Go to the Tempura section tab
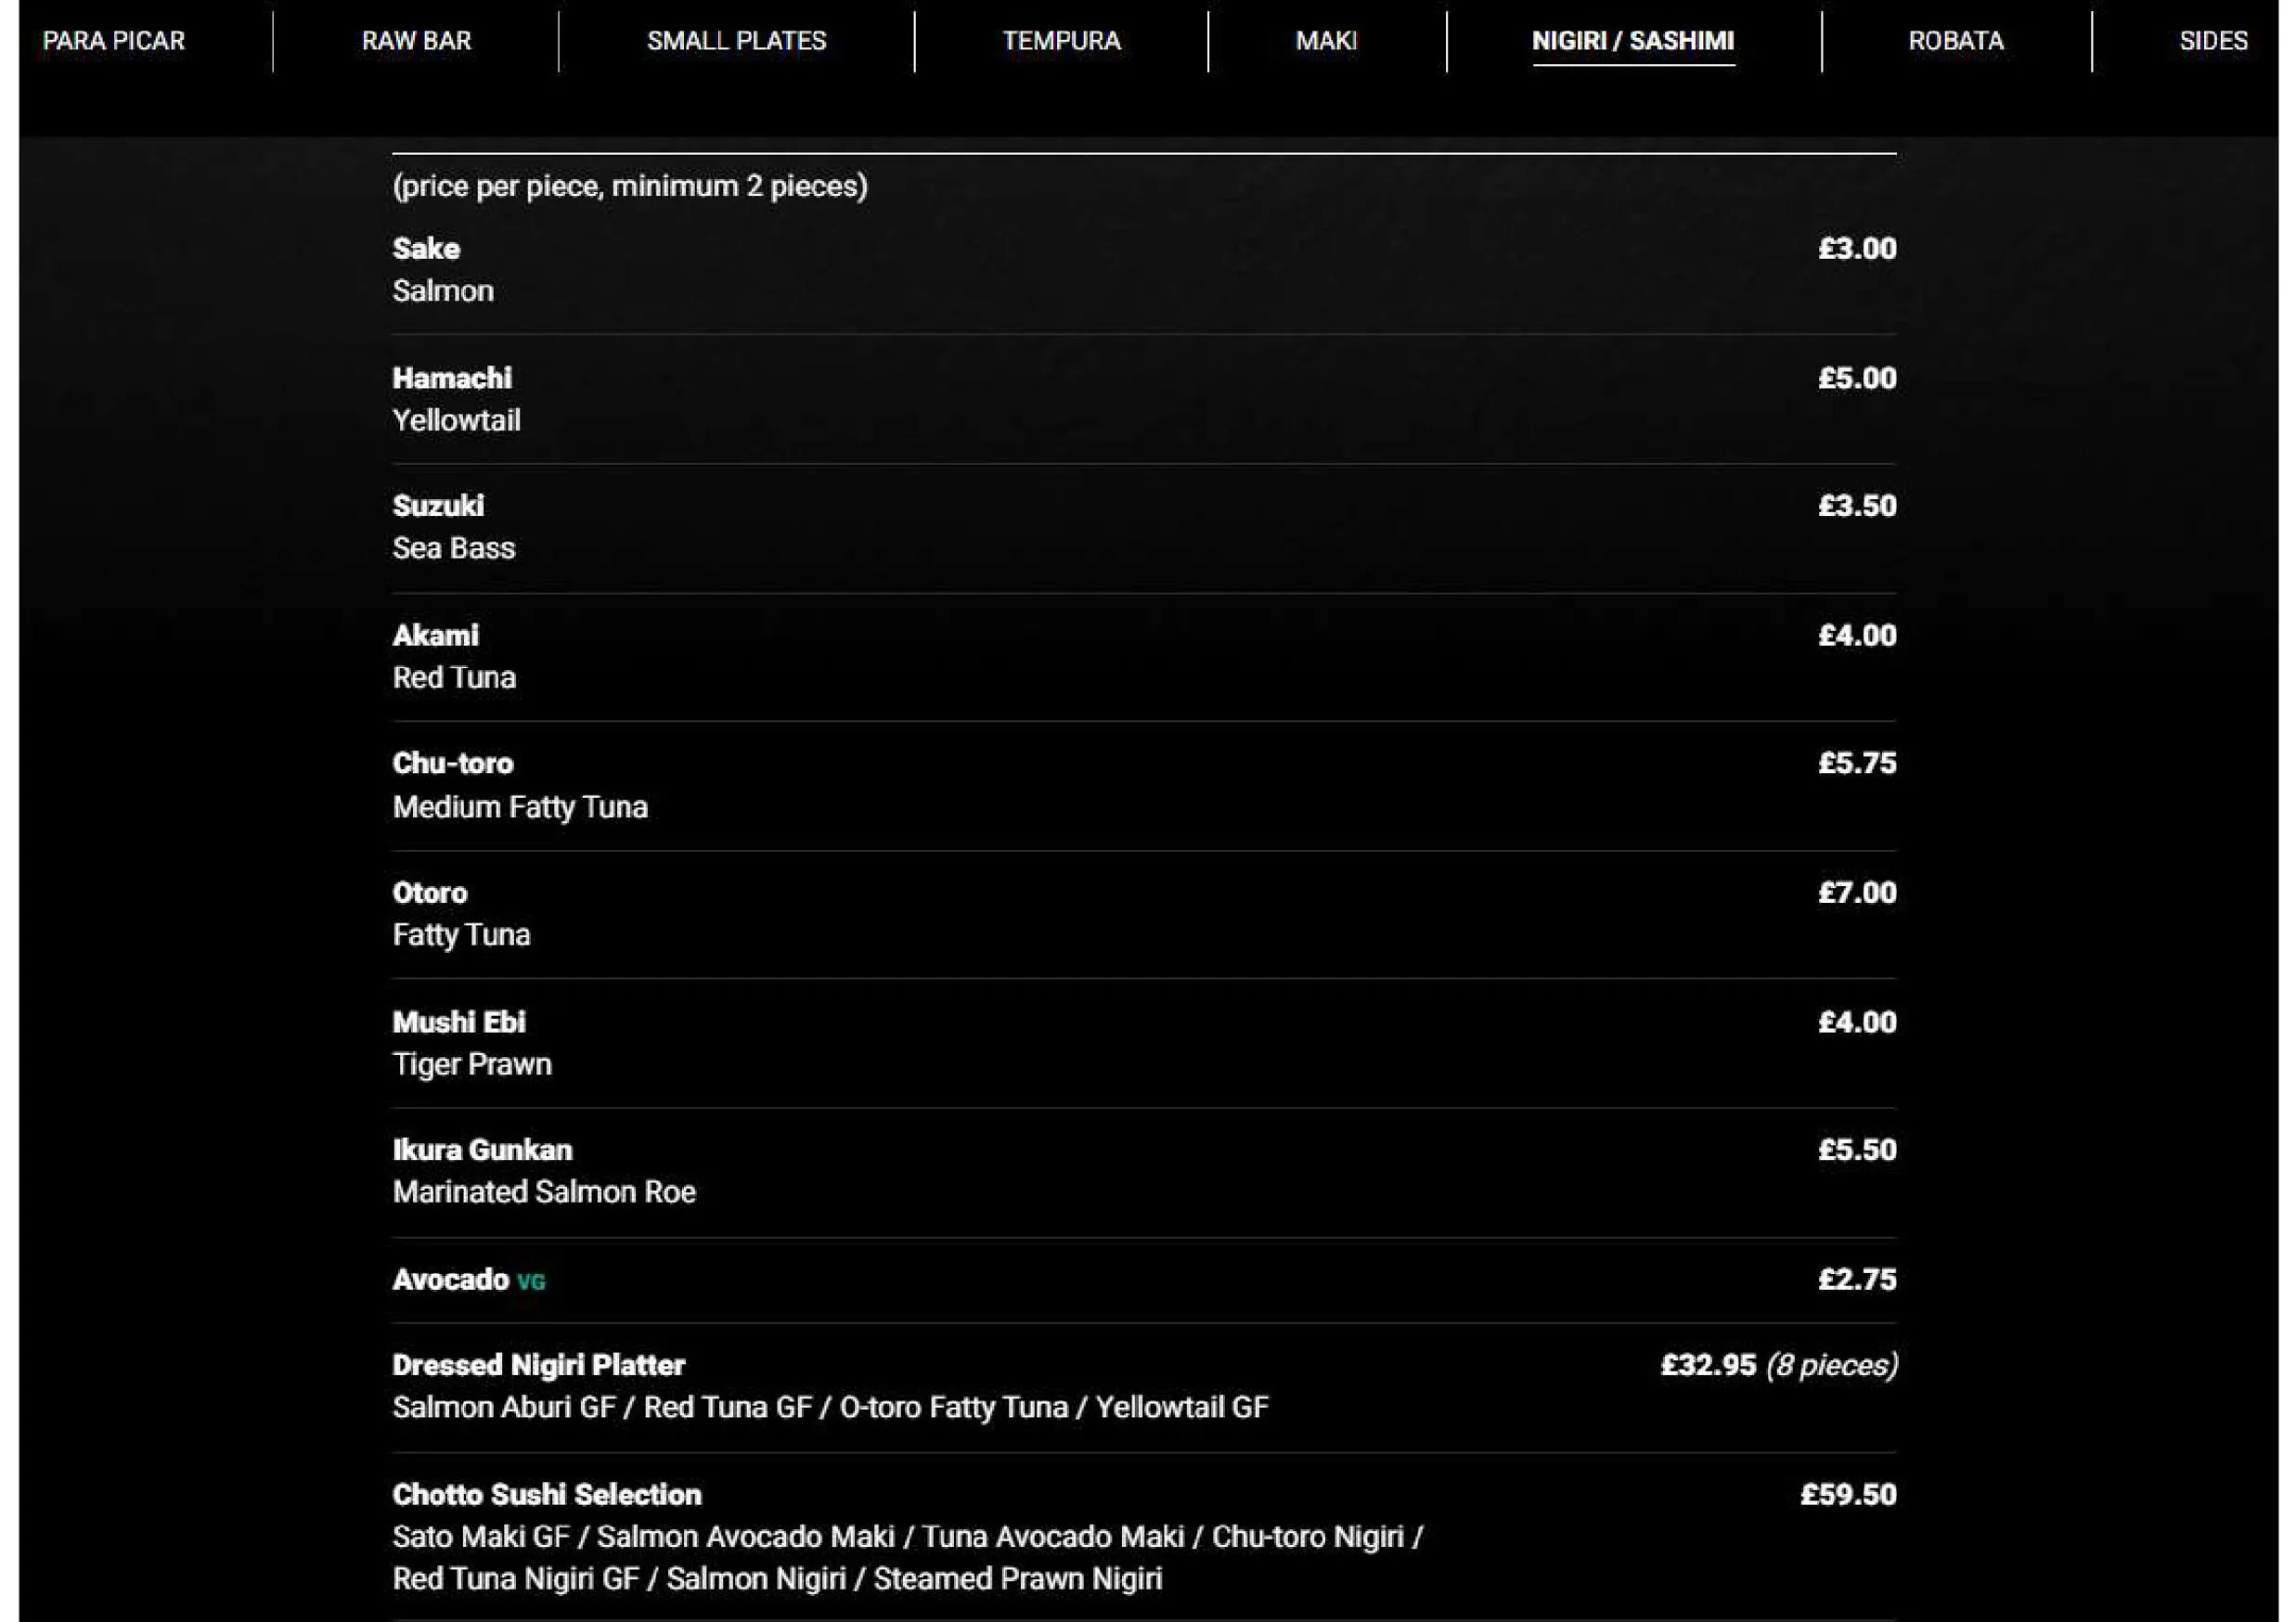 pos(1061,41)
